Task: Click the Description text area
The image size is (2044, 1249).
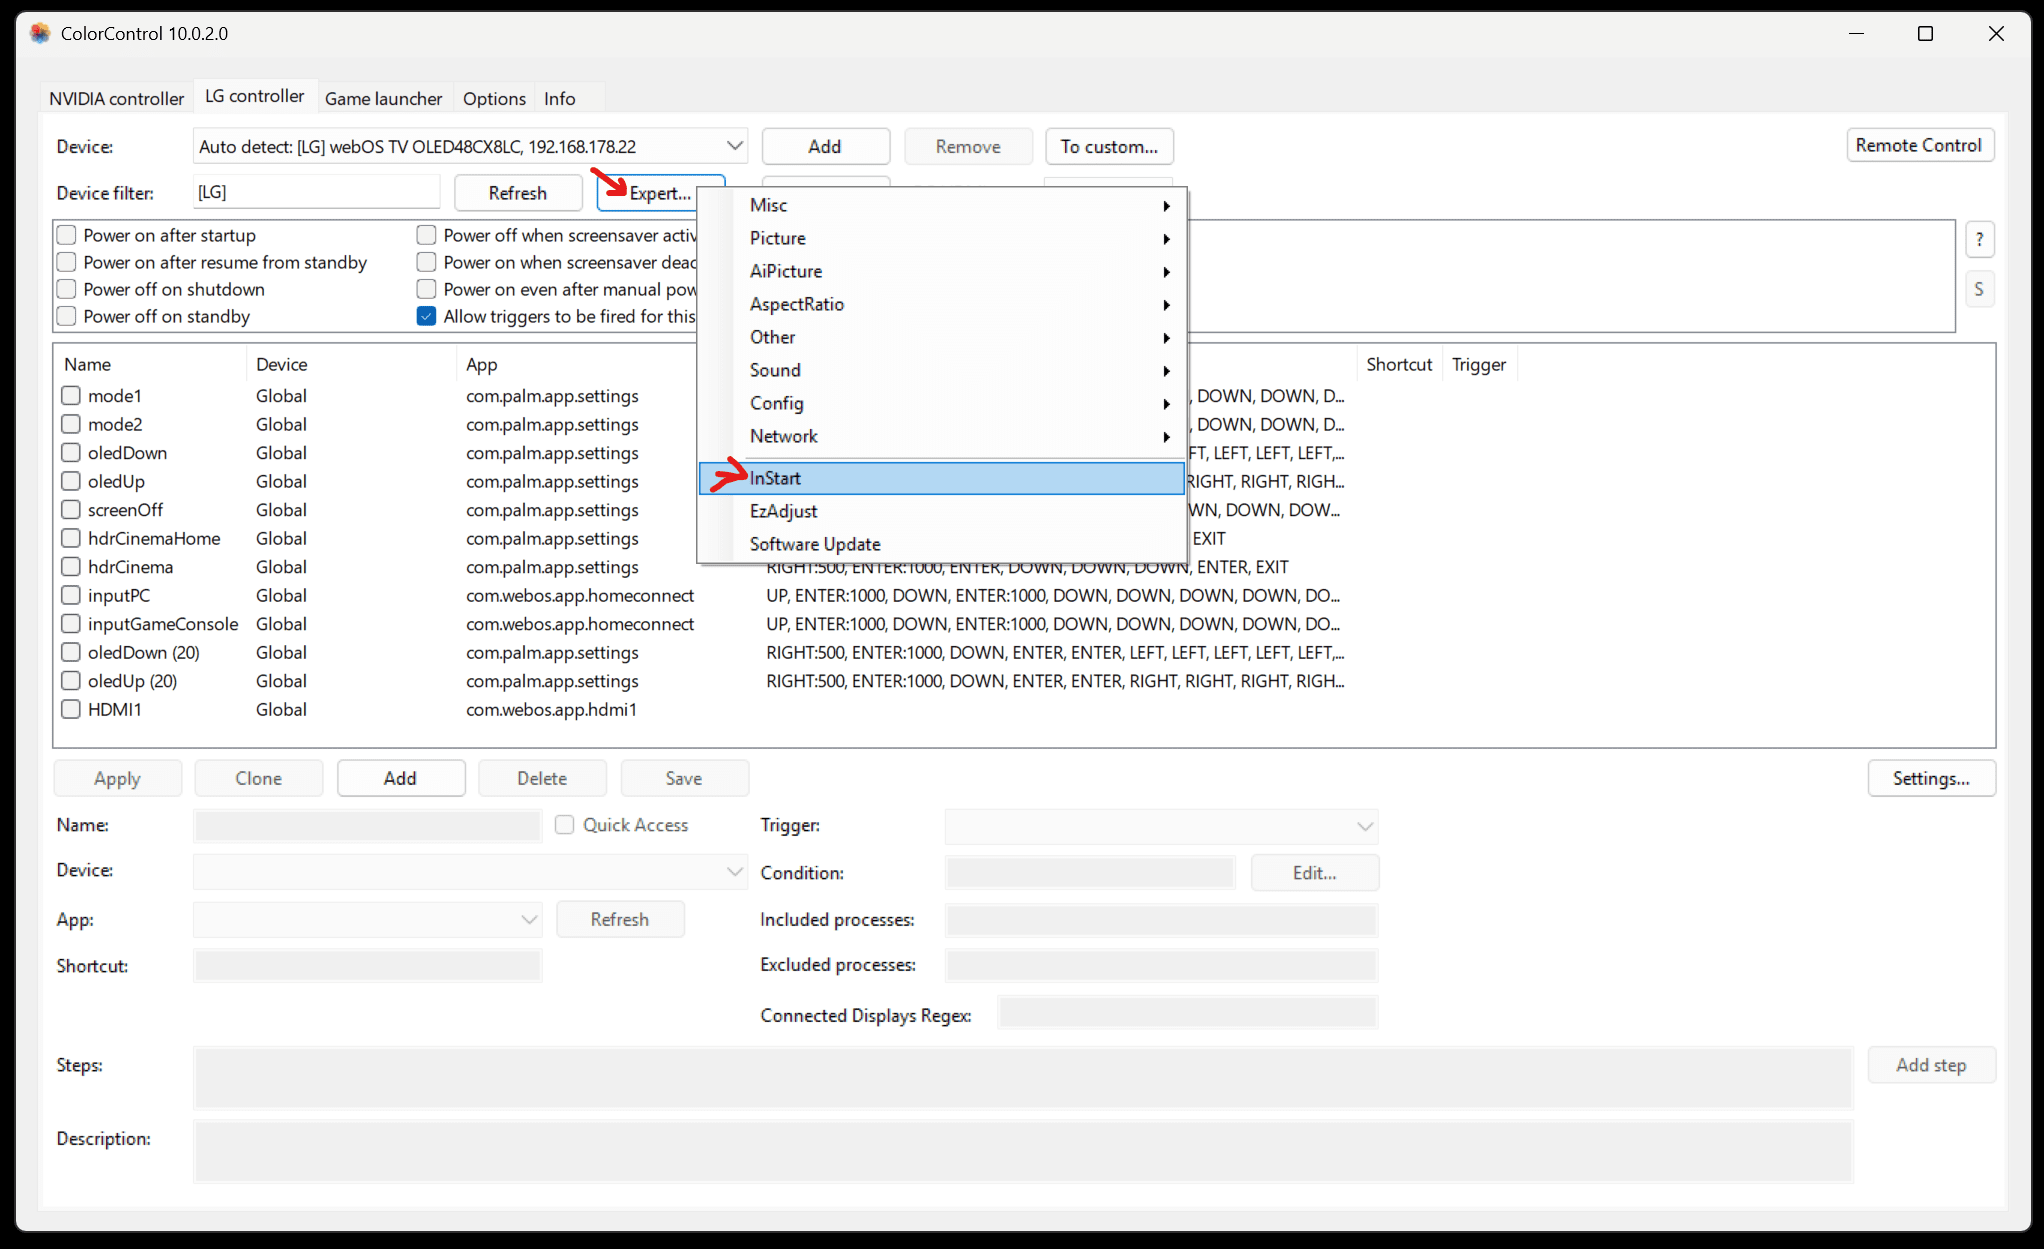Action: tap(1023, 1151)
